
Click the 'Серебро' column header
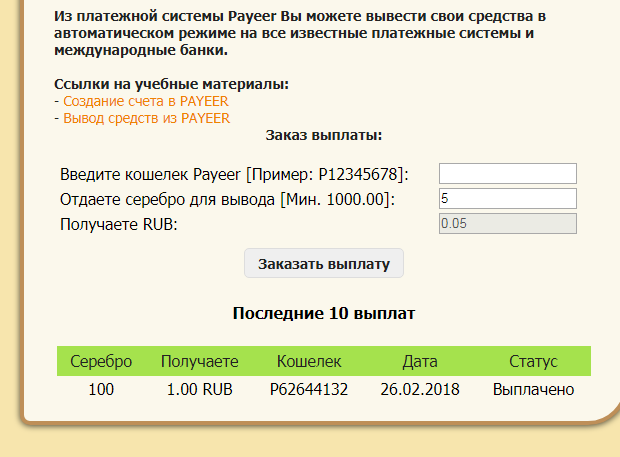101,361
